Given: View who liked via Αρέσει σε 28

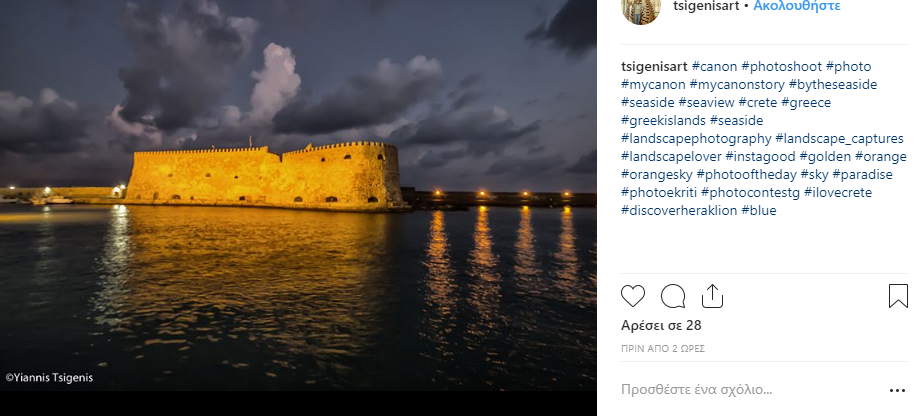Looking at the screenshot, I should tap(661, 326).
